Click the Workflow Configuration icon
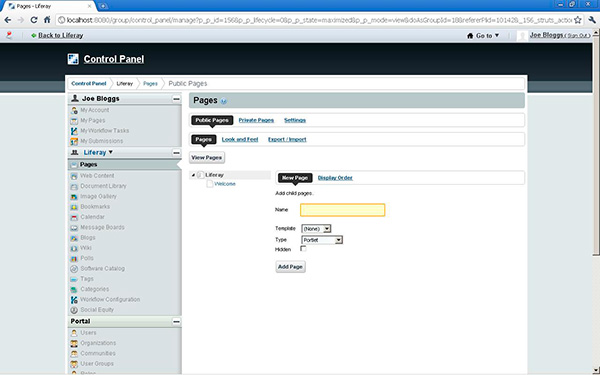The width and height of the screenshot is (600, 375). coord(74,300)
